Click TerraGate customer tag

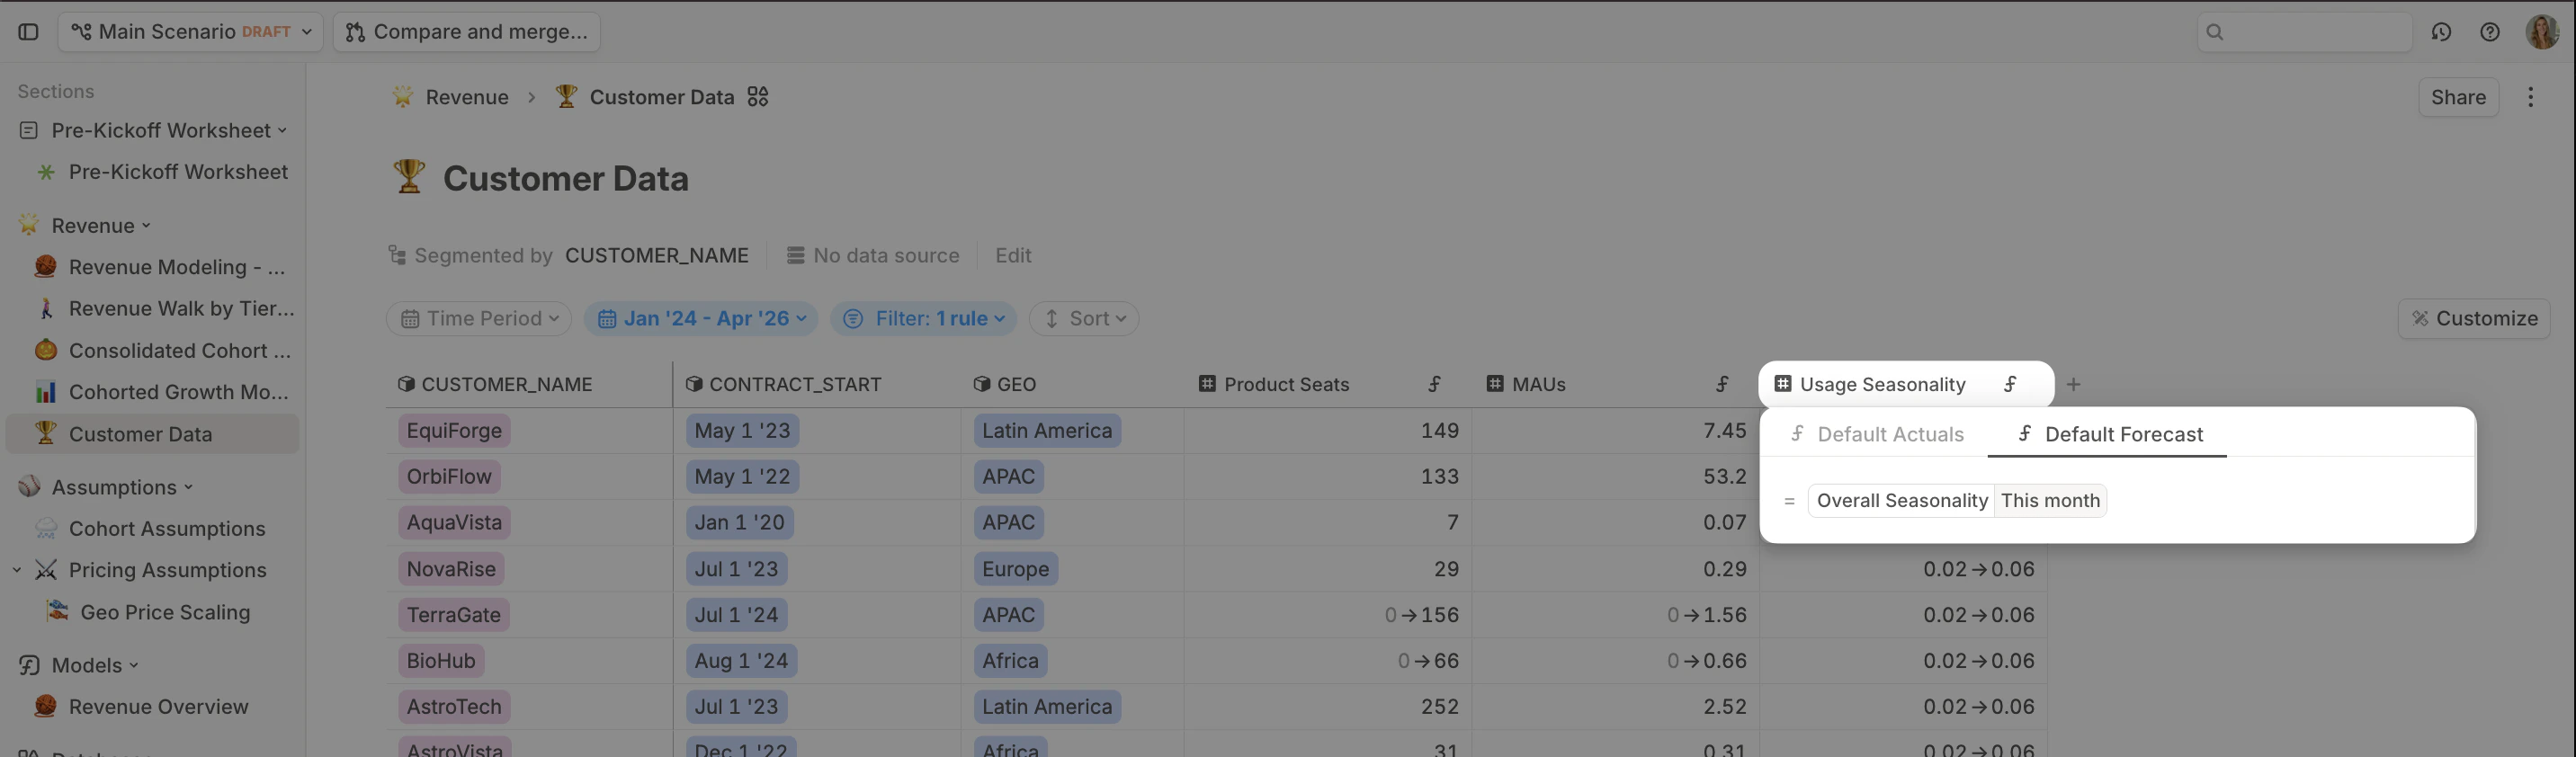(454, 615)
